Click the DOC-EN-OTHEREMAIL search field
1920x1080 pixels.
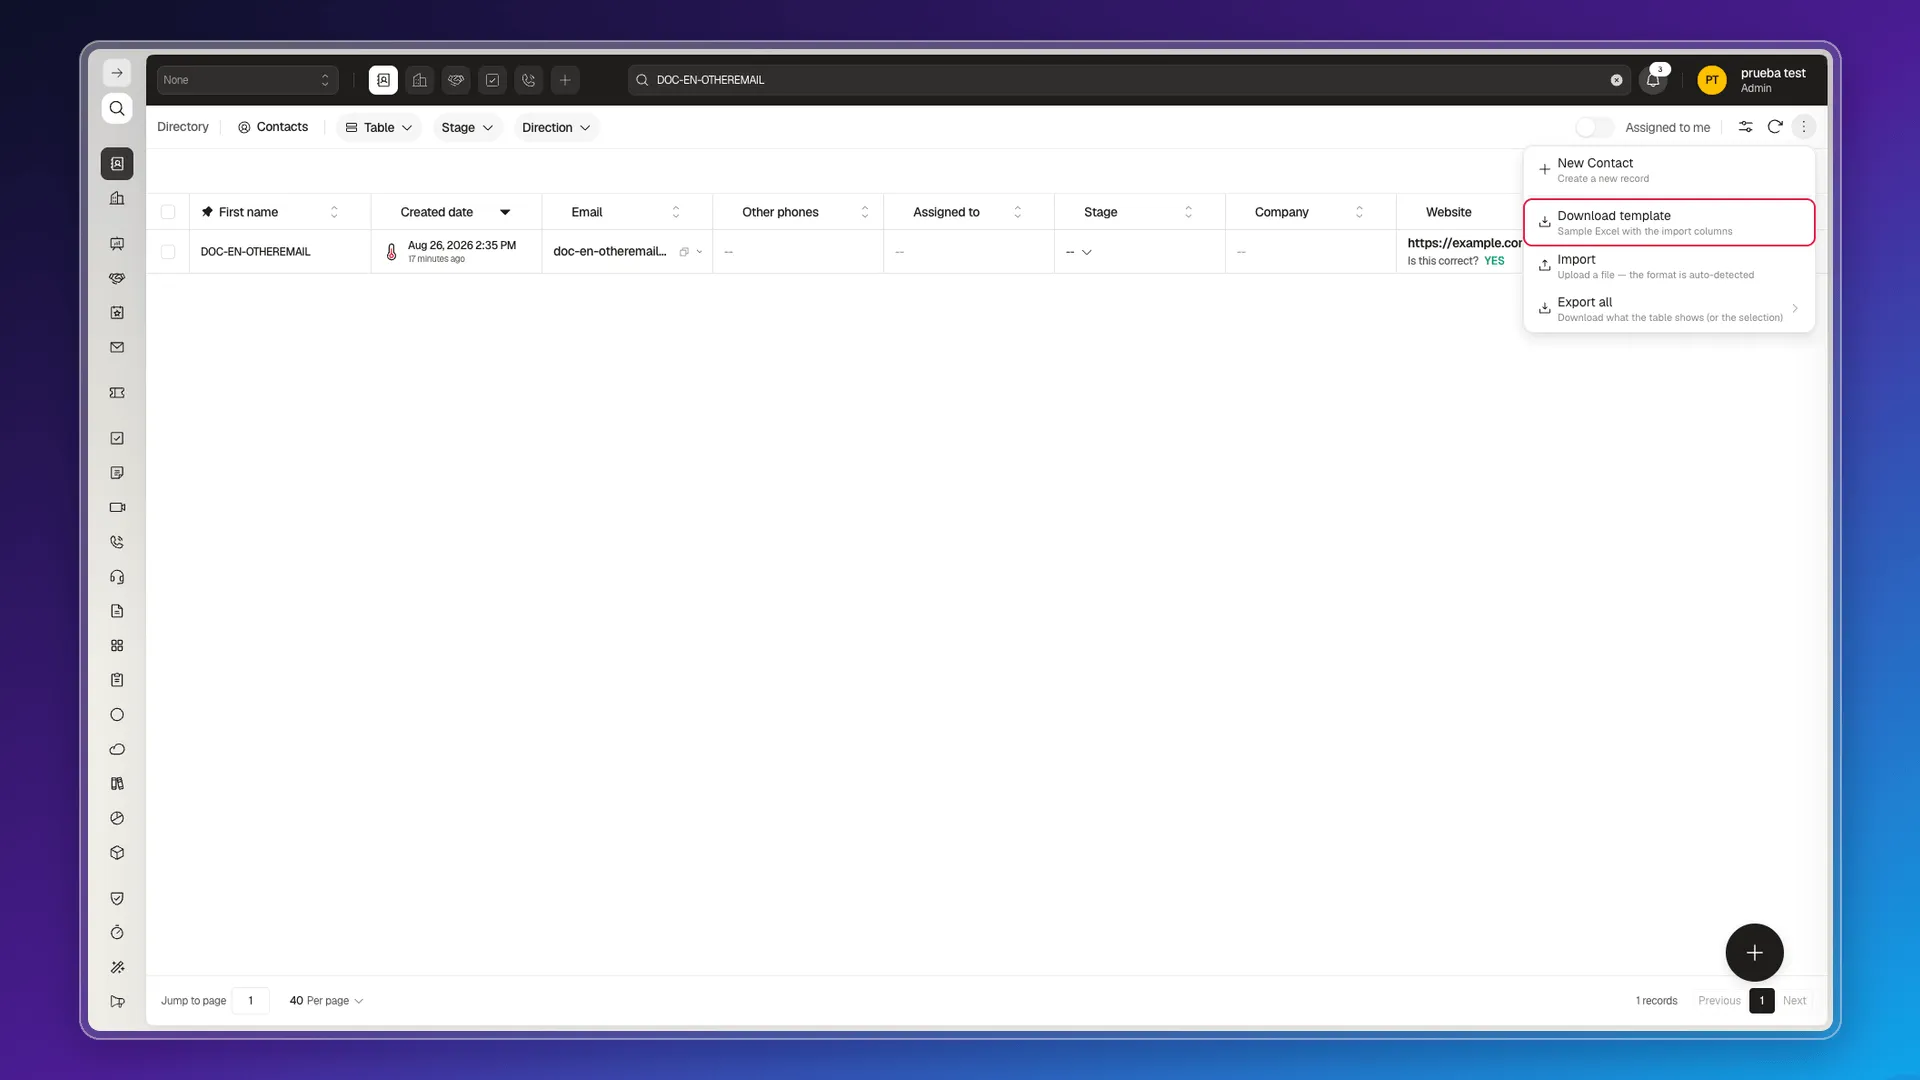(1129, 80)
